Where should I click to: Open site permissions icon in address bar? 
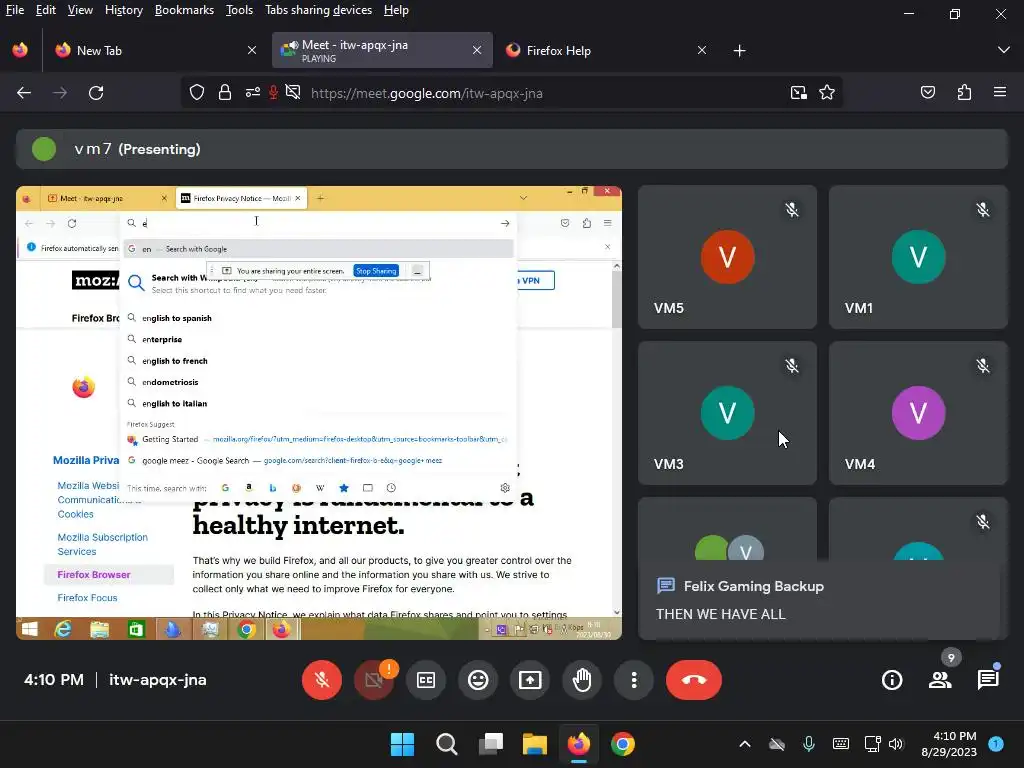coord(252,93)
